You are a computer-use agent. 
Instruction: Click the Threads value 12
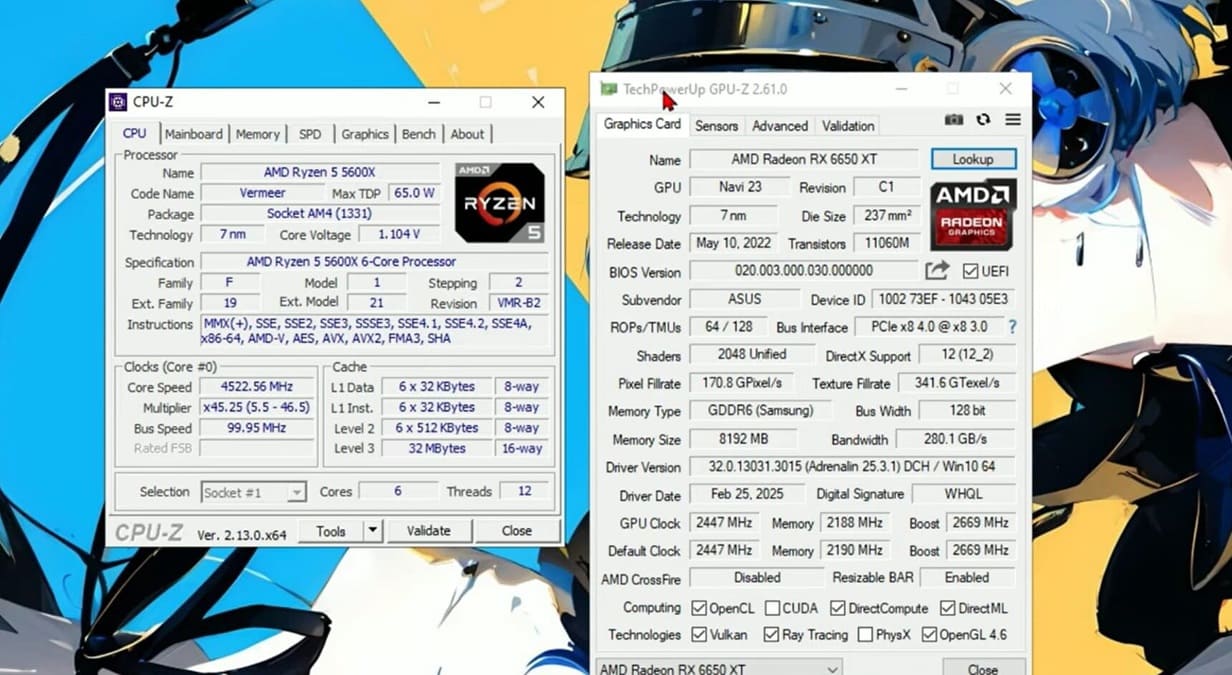[x=524, y=491]
